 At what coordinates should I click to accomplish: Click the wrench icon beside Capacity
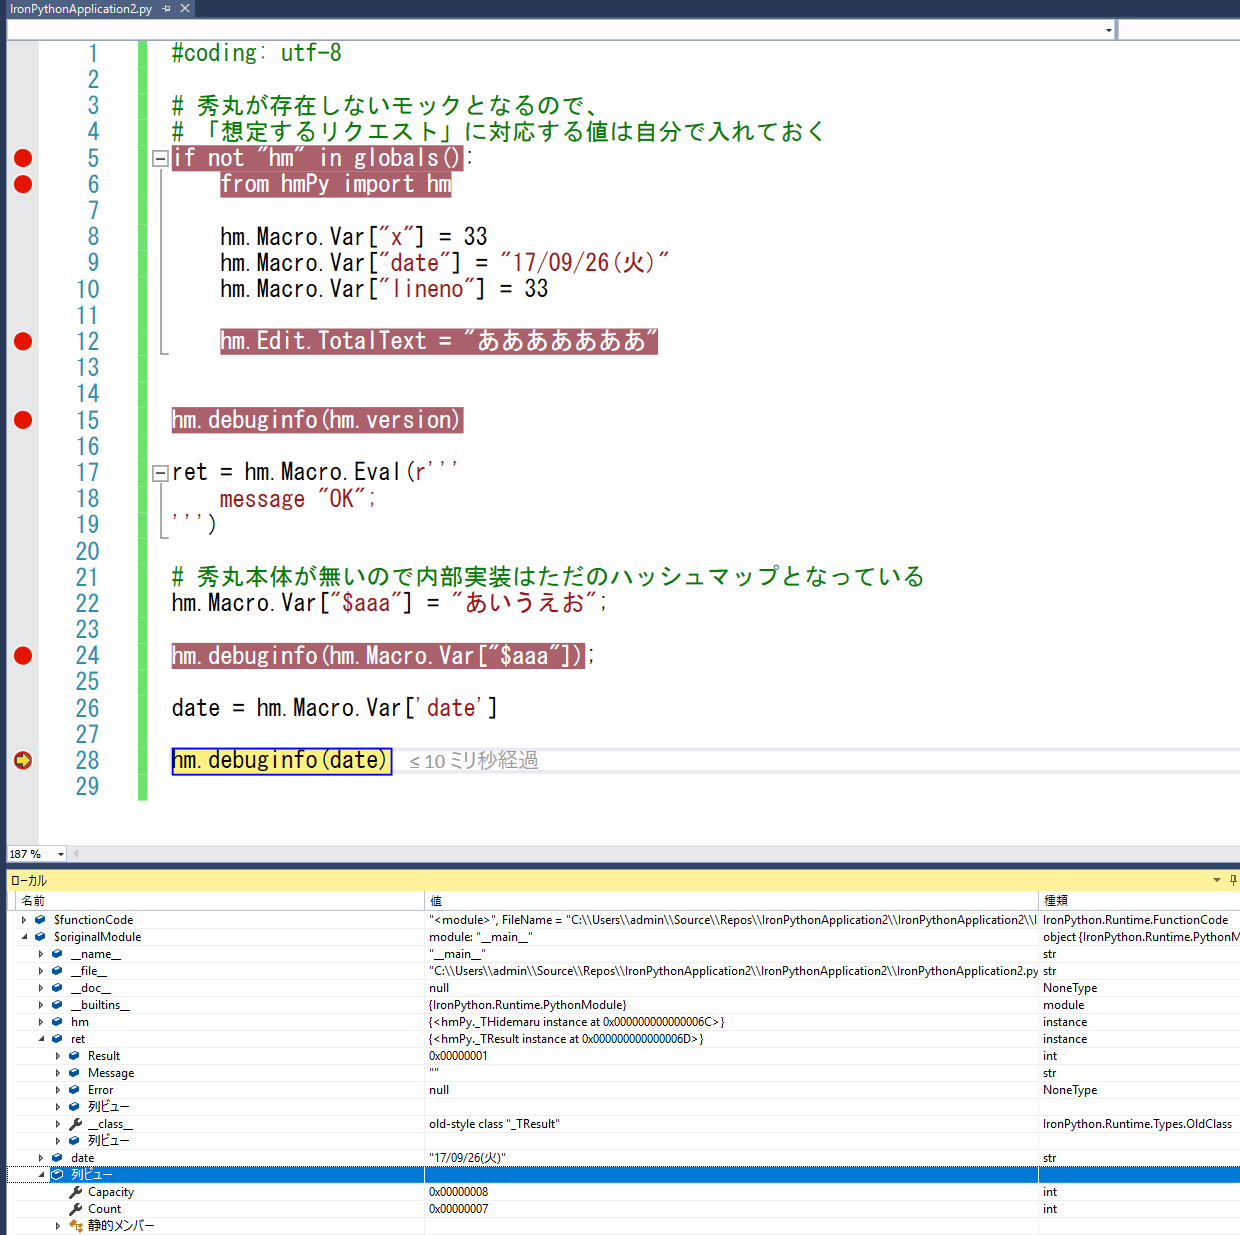pyautogui.click(x=76, y=1192)
